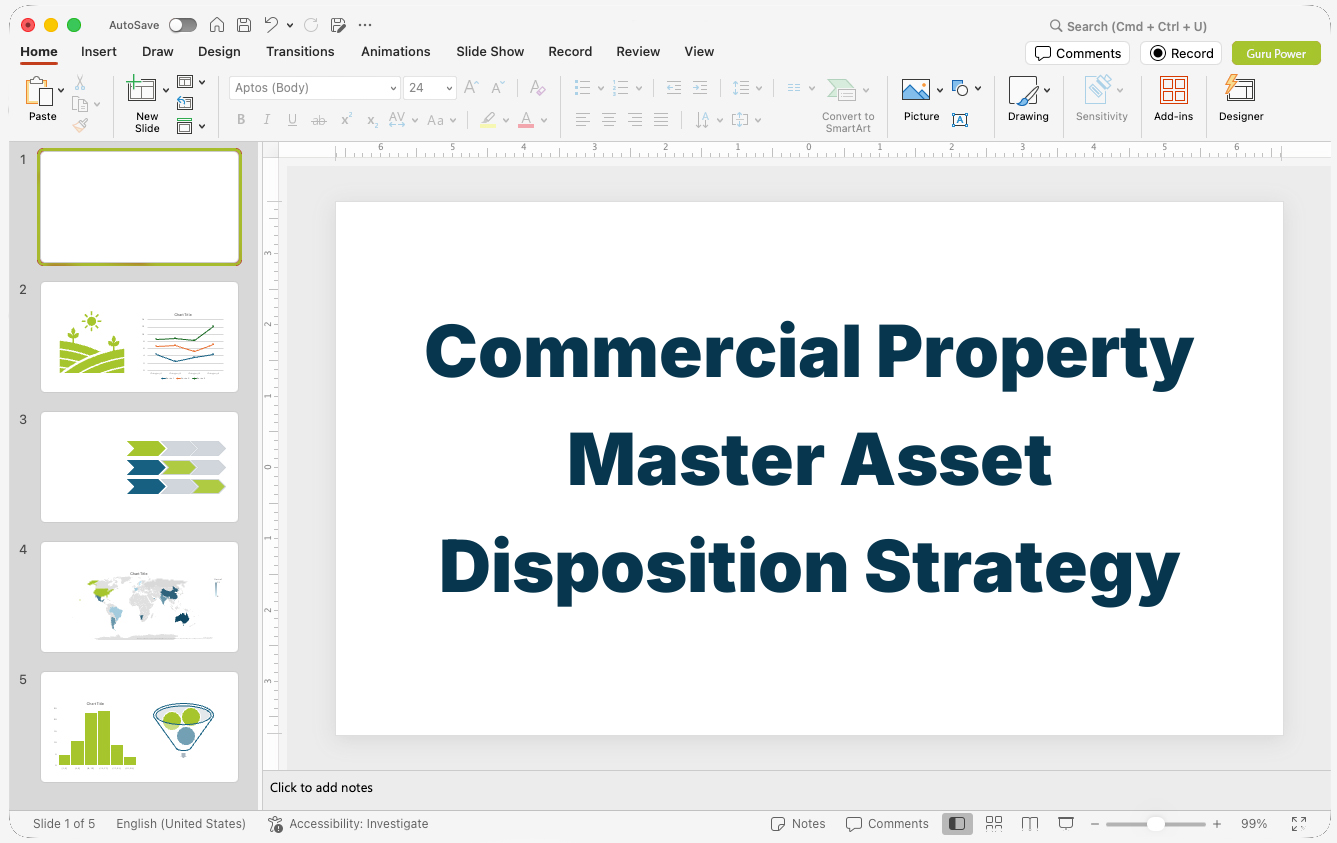
Task: Fit slide to window icon
Action: tap(1299, 824)
